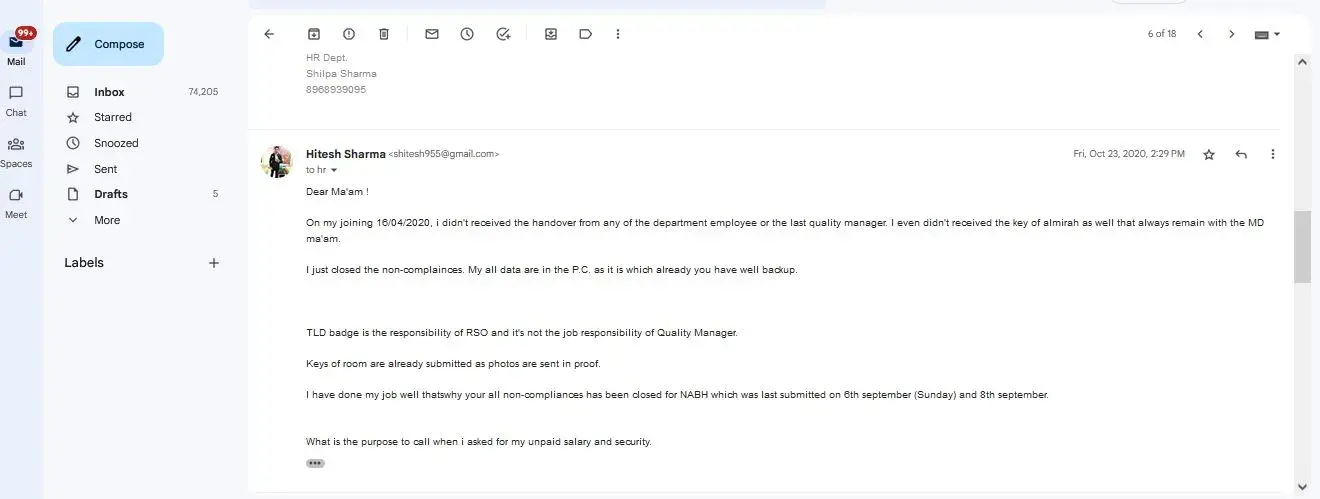Open the Move to folder menu

click(551, 34)
